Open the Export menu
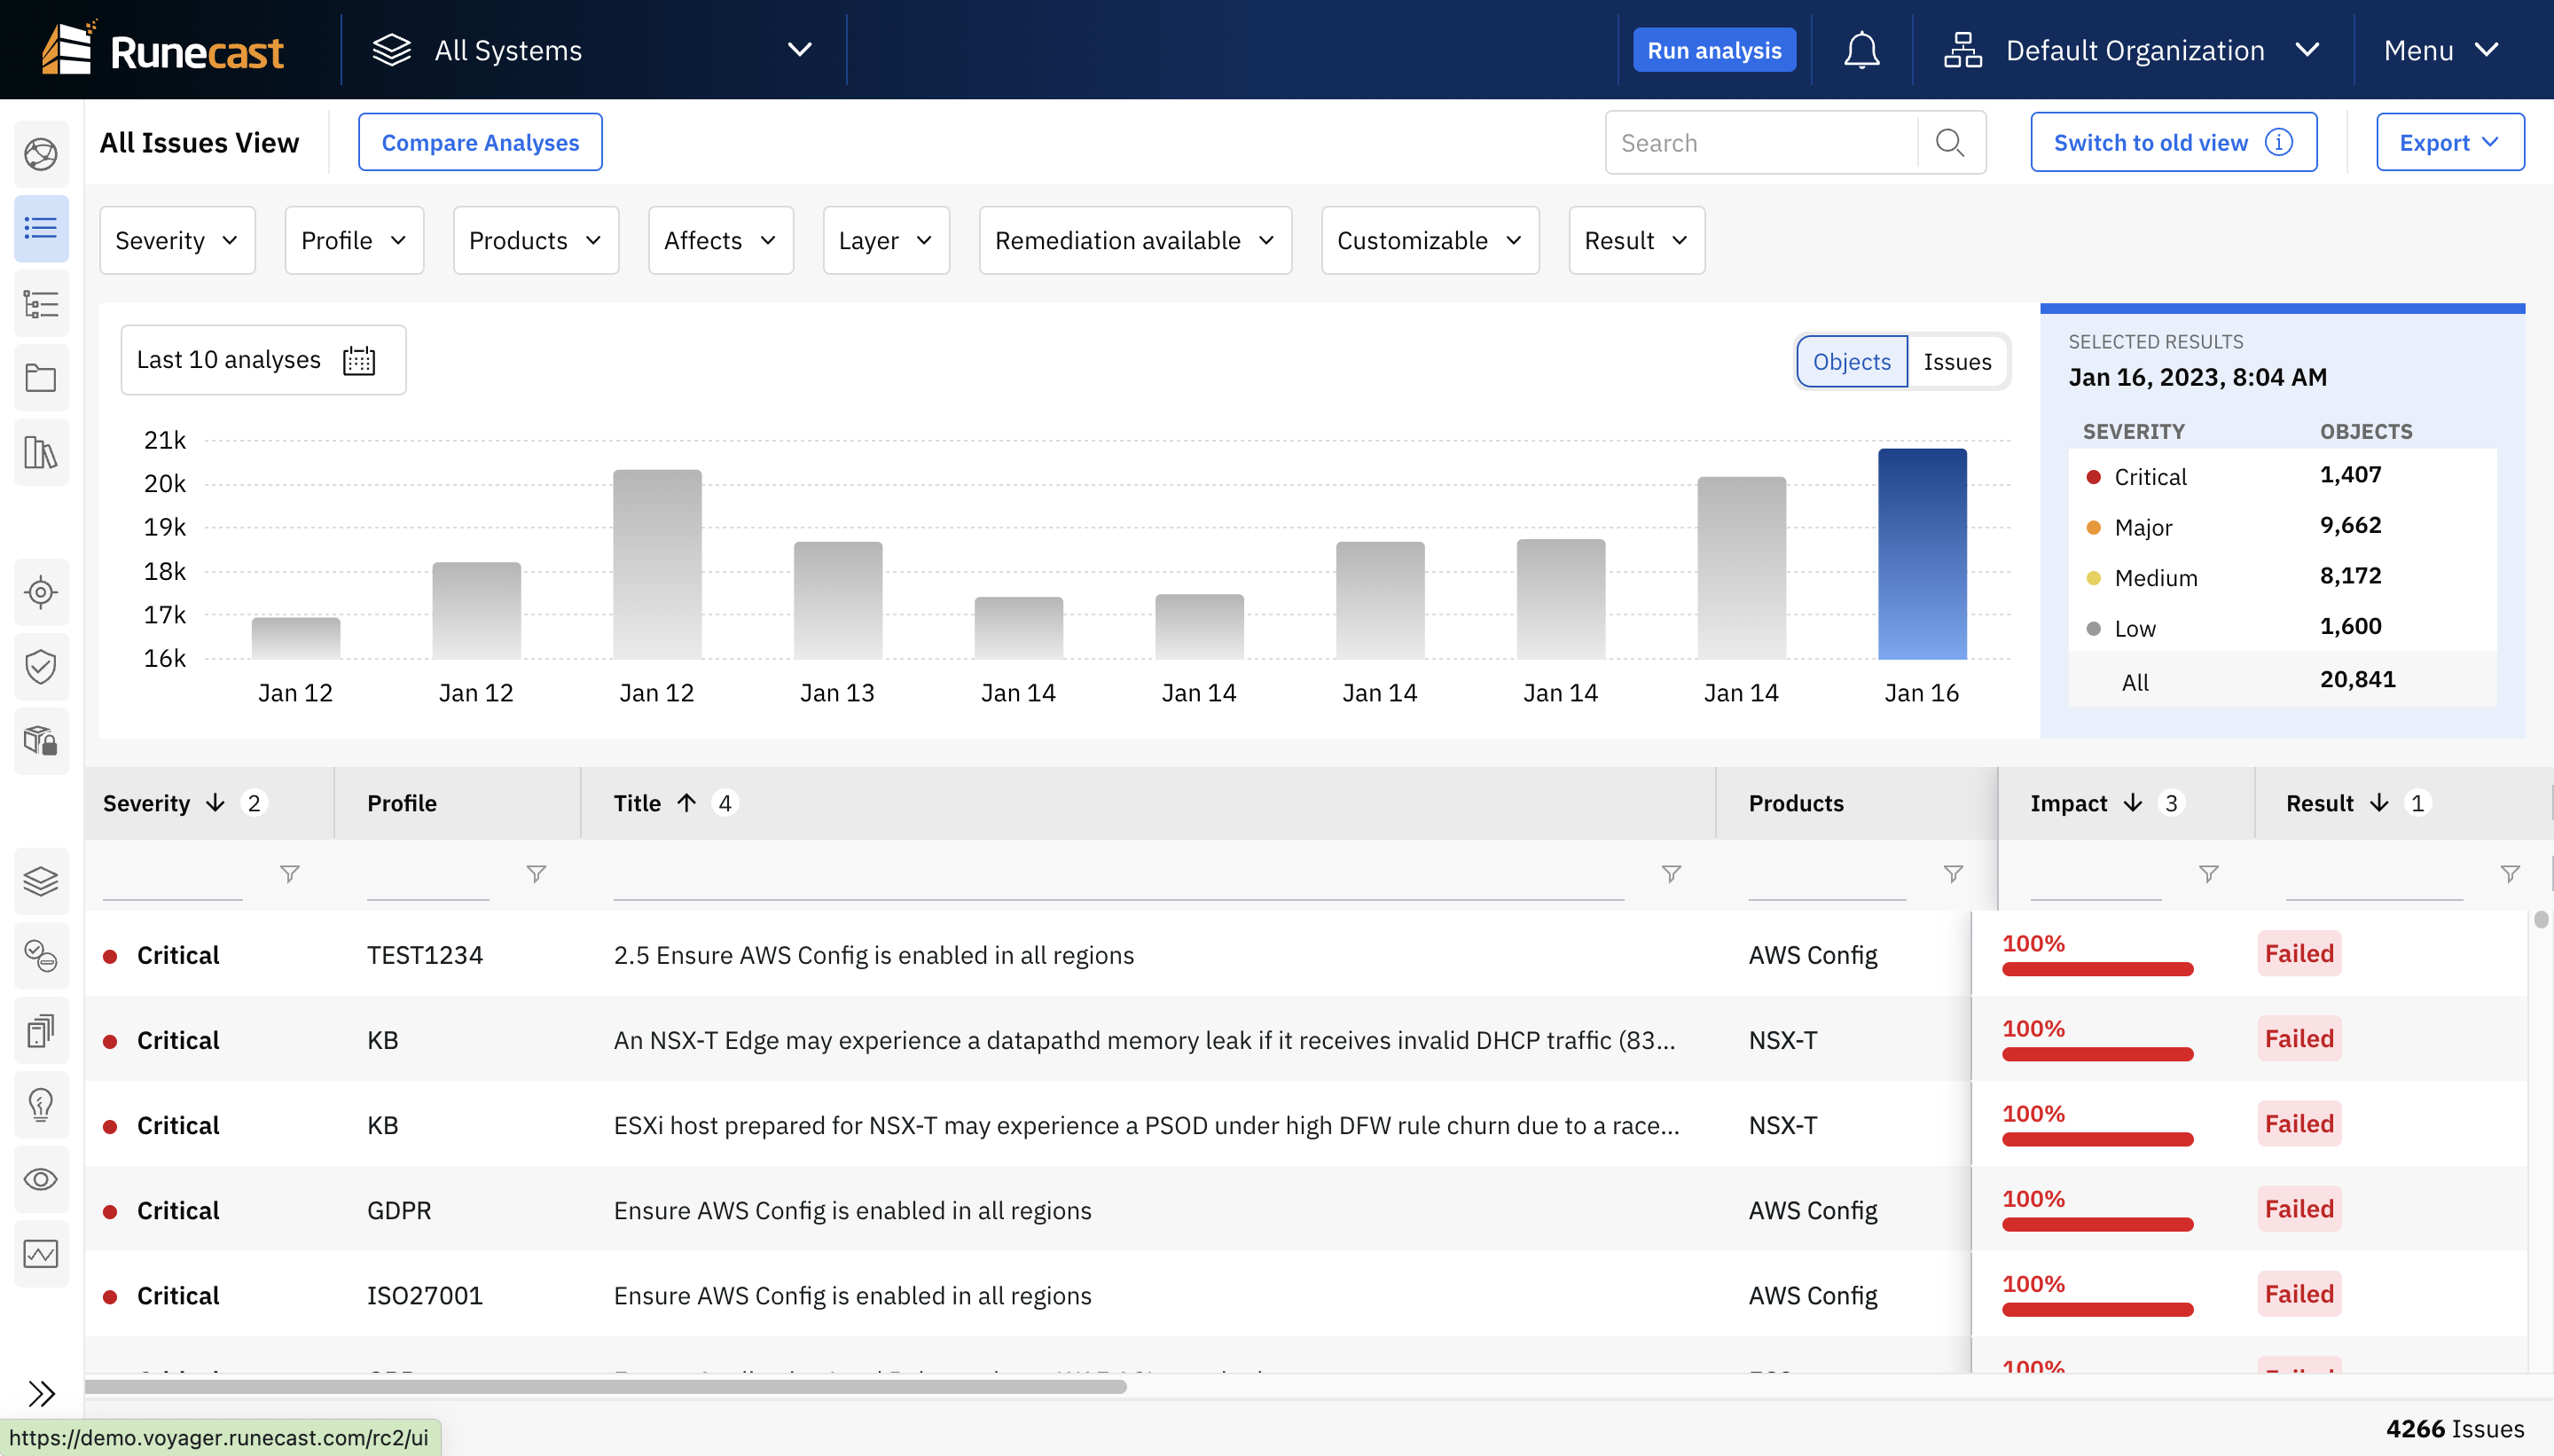Viewport: 2554px width, 1456px height. coord(2450,140)
